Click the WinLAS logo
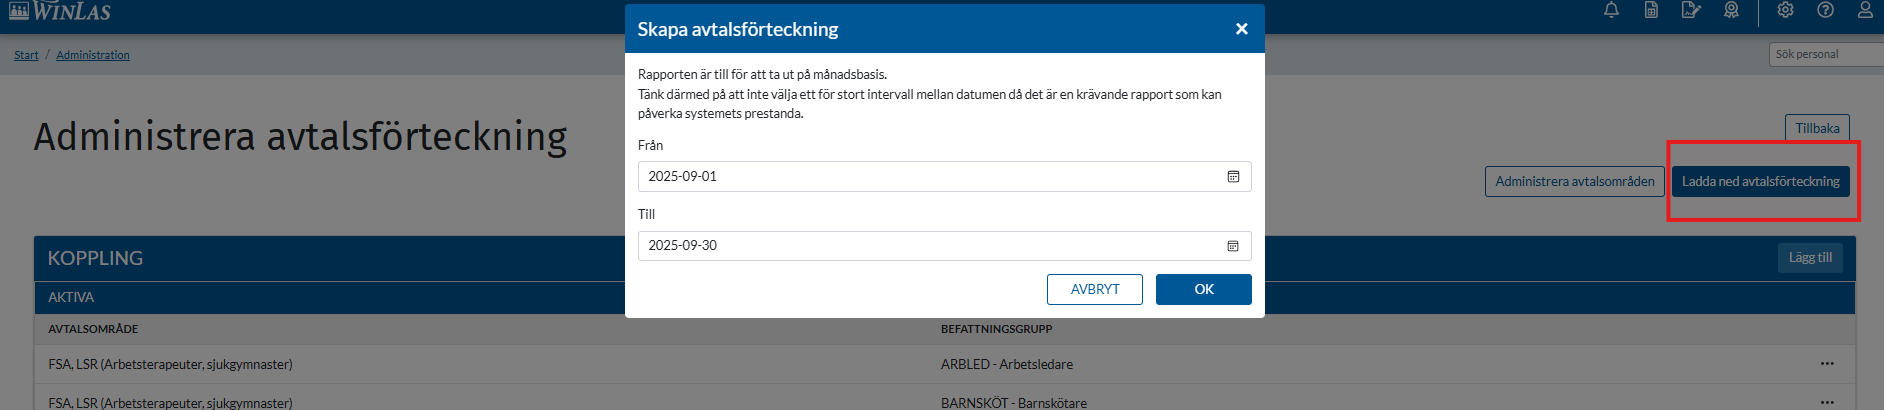 coord(60,11)
